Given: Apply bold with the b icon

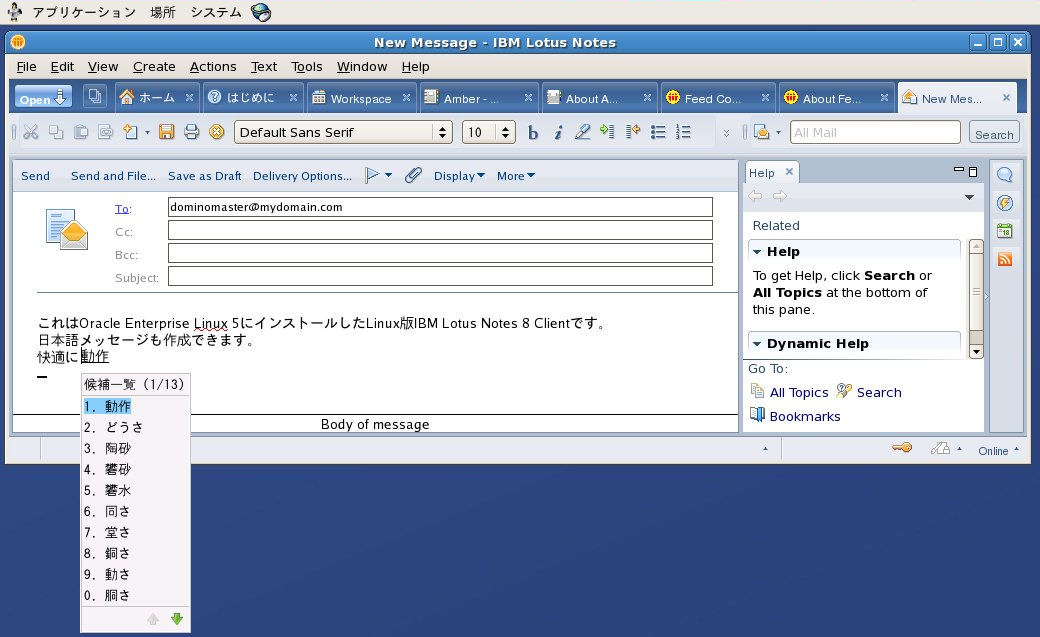Looking at the screenshot, I should click(533, 133).
